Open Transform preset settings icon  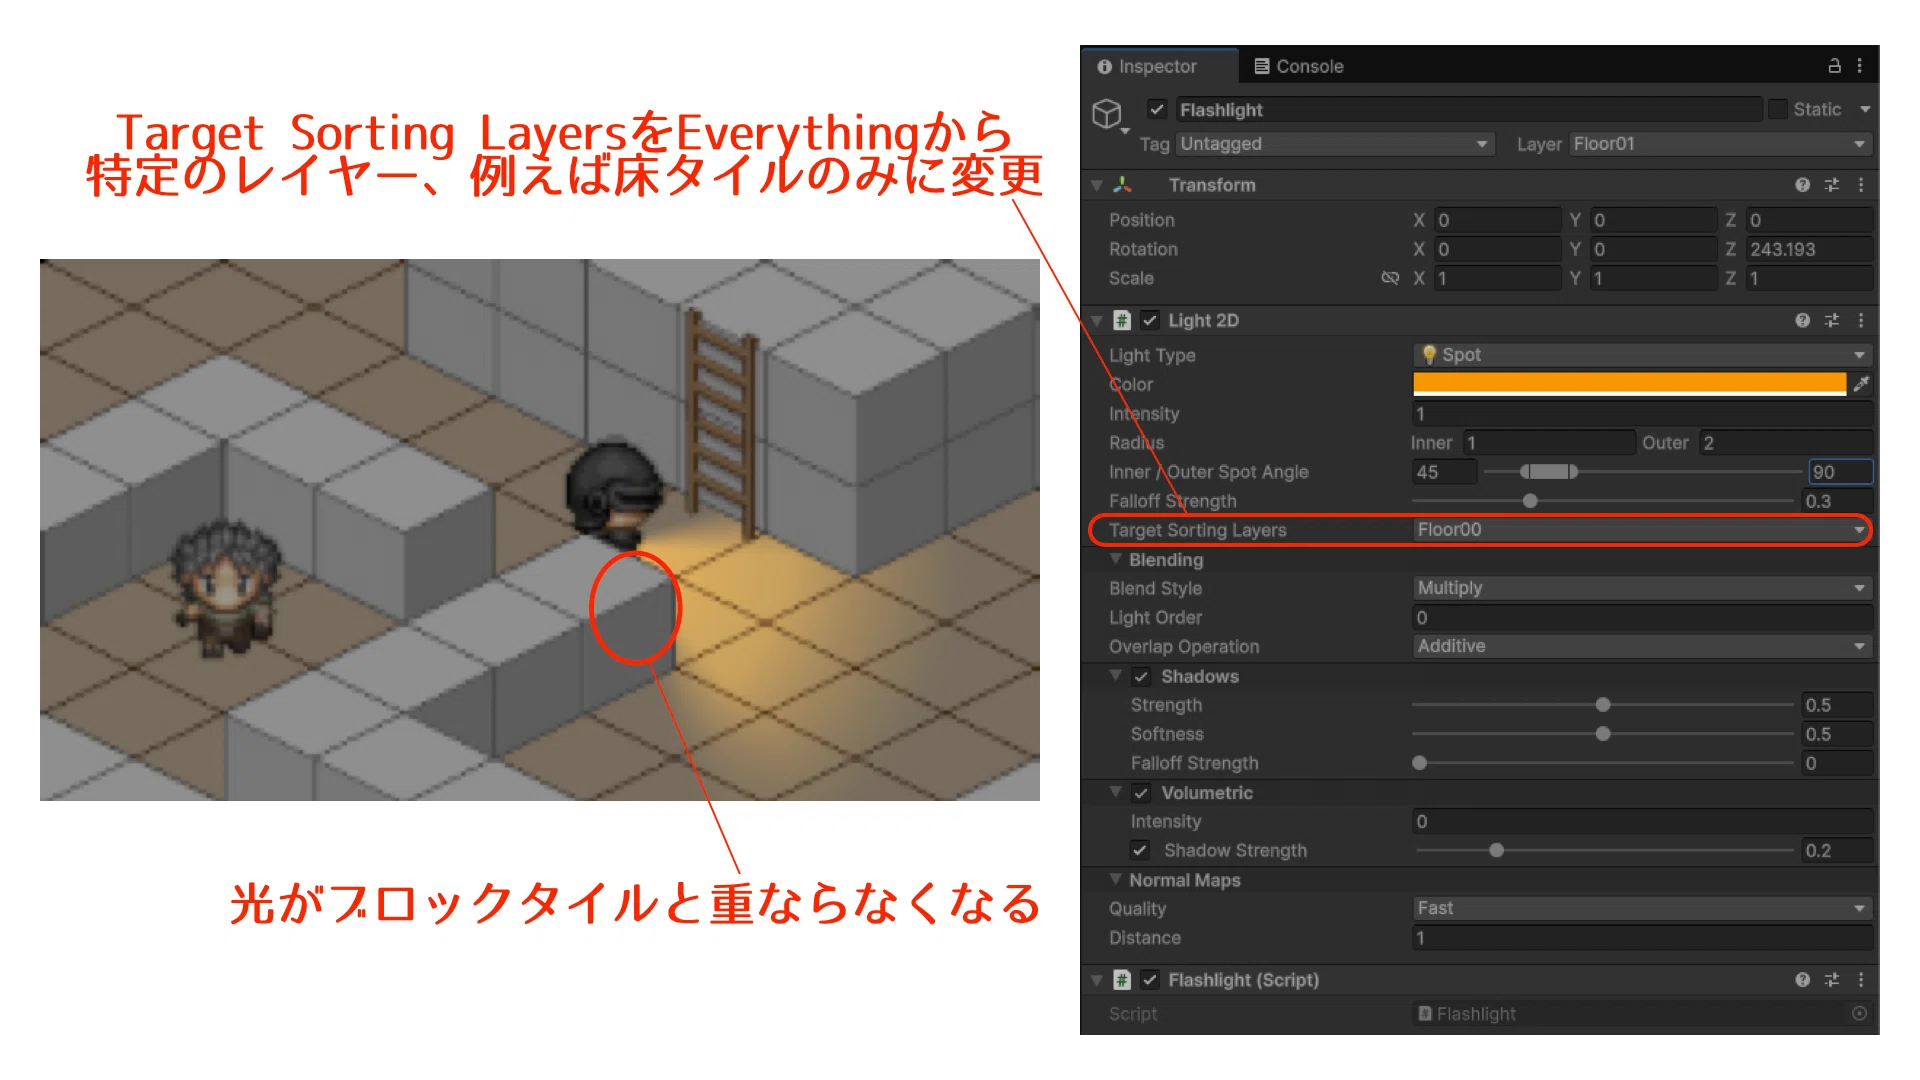[x=1832, y=185]
